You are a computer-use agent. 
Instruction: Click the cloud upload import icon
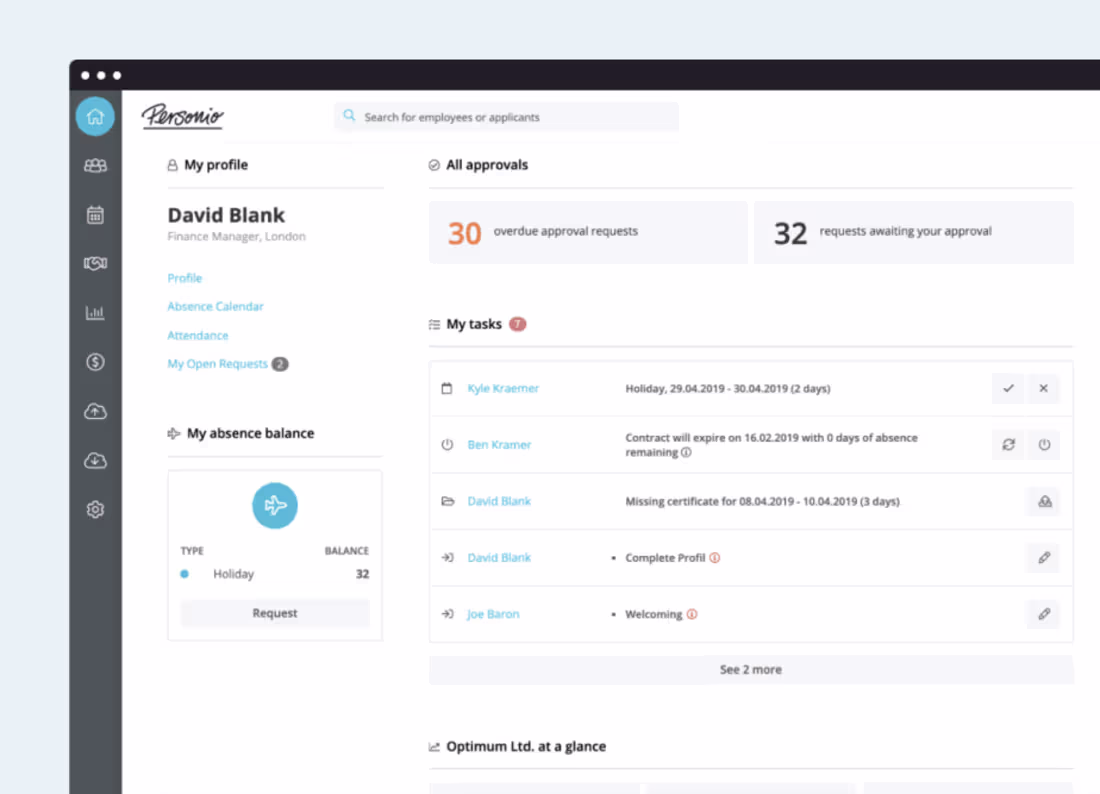coord(95,411)
